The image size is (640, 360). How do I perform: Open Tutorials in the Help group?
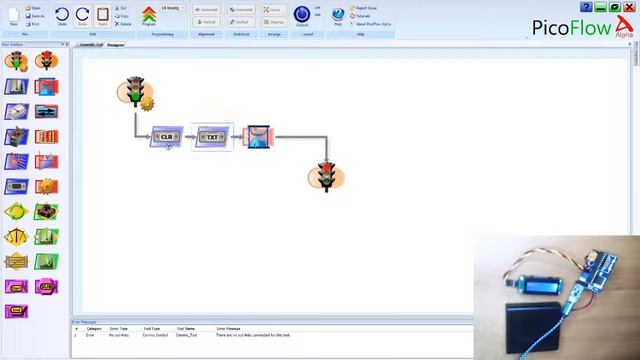coord(360,16)
